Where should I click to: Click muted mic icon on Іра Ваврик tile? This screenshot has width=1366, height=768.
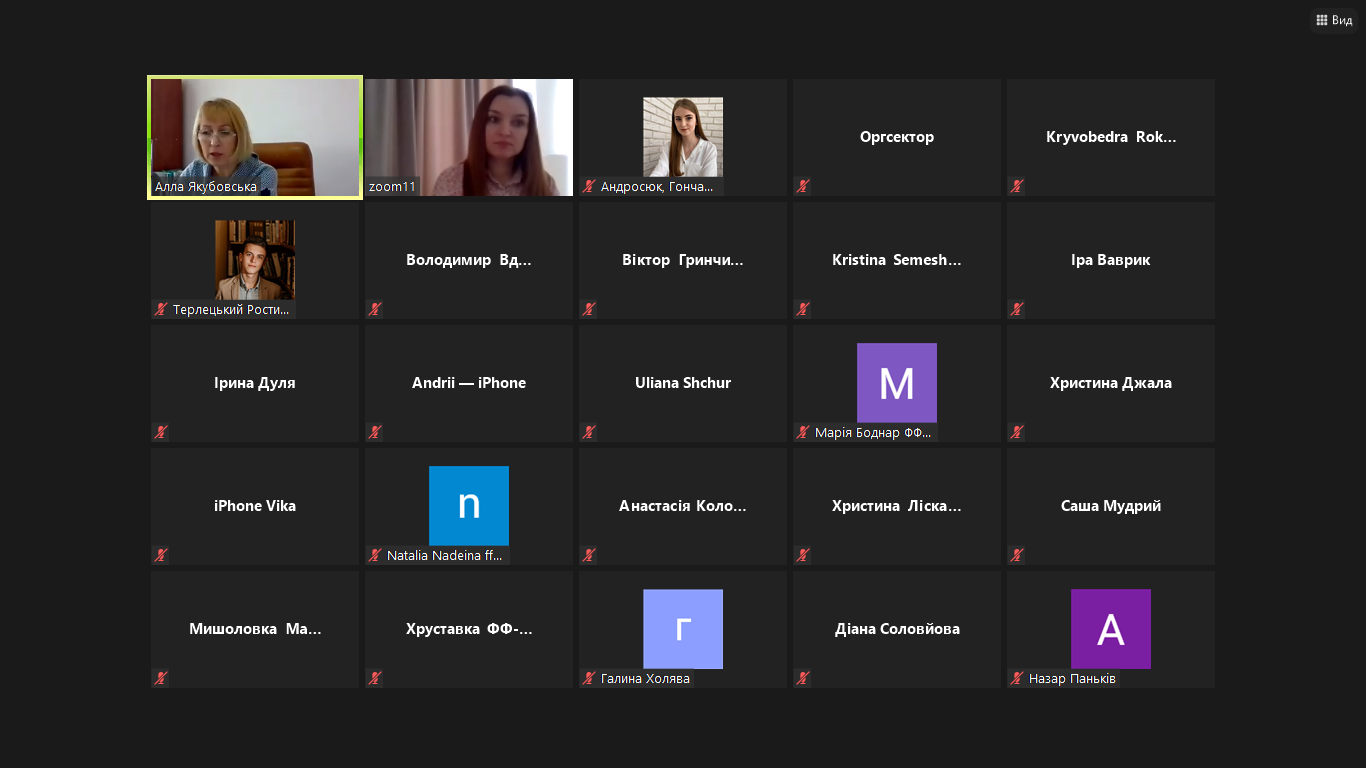1016,309
